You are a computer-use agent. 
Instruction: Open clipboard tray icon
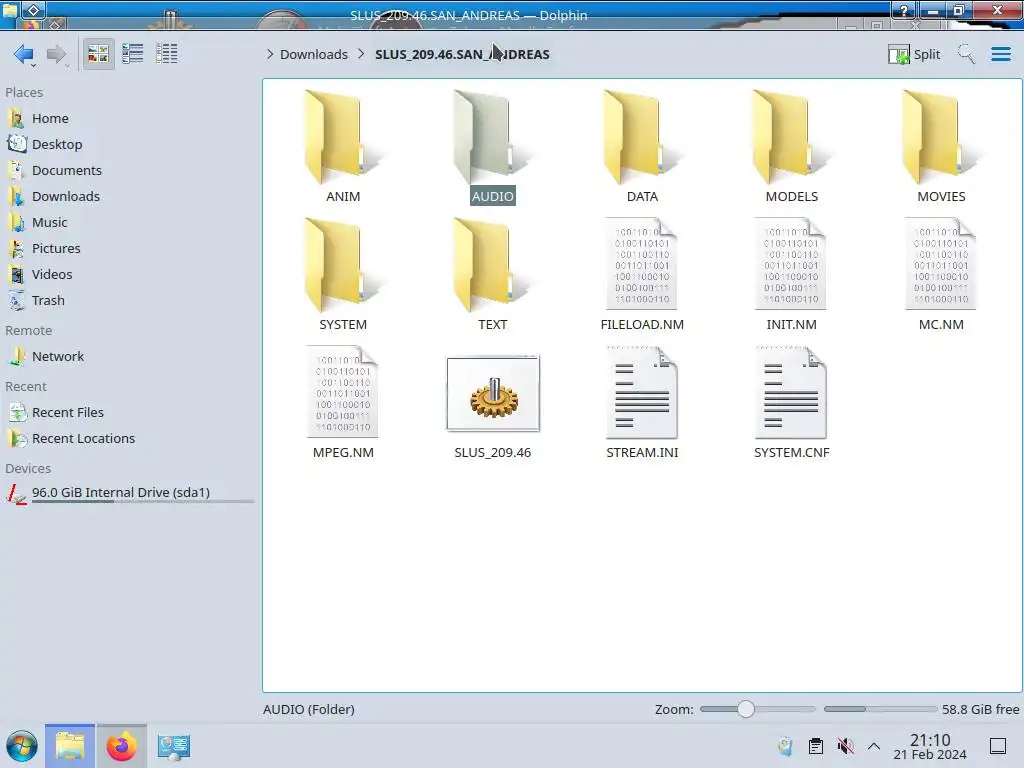coord(816,746)
